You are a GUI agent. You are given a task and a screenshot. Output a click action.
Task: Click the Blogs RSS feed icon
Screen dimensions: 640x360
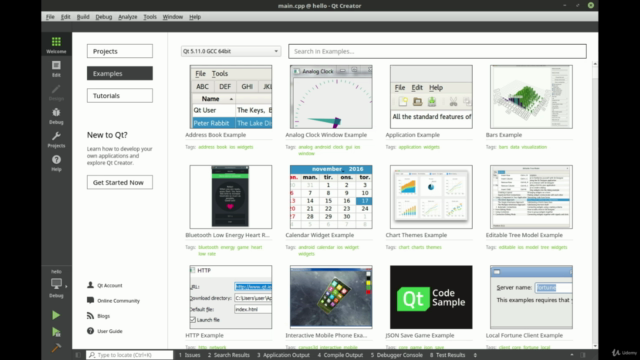pos(90,316)
